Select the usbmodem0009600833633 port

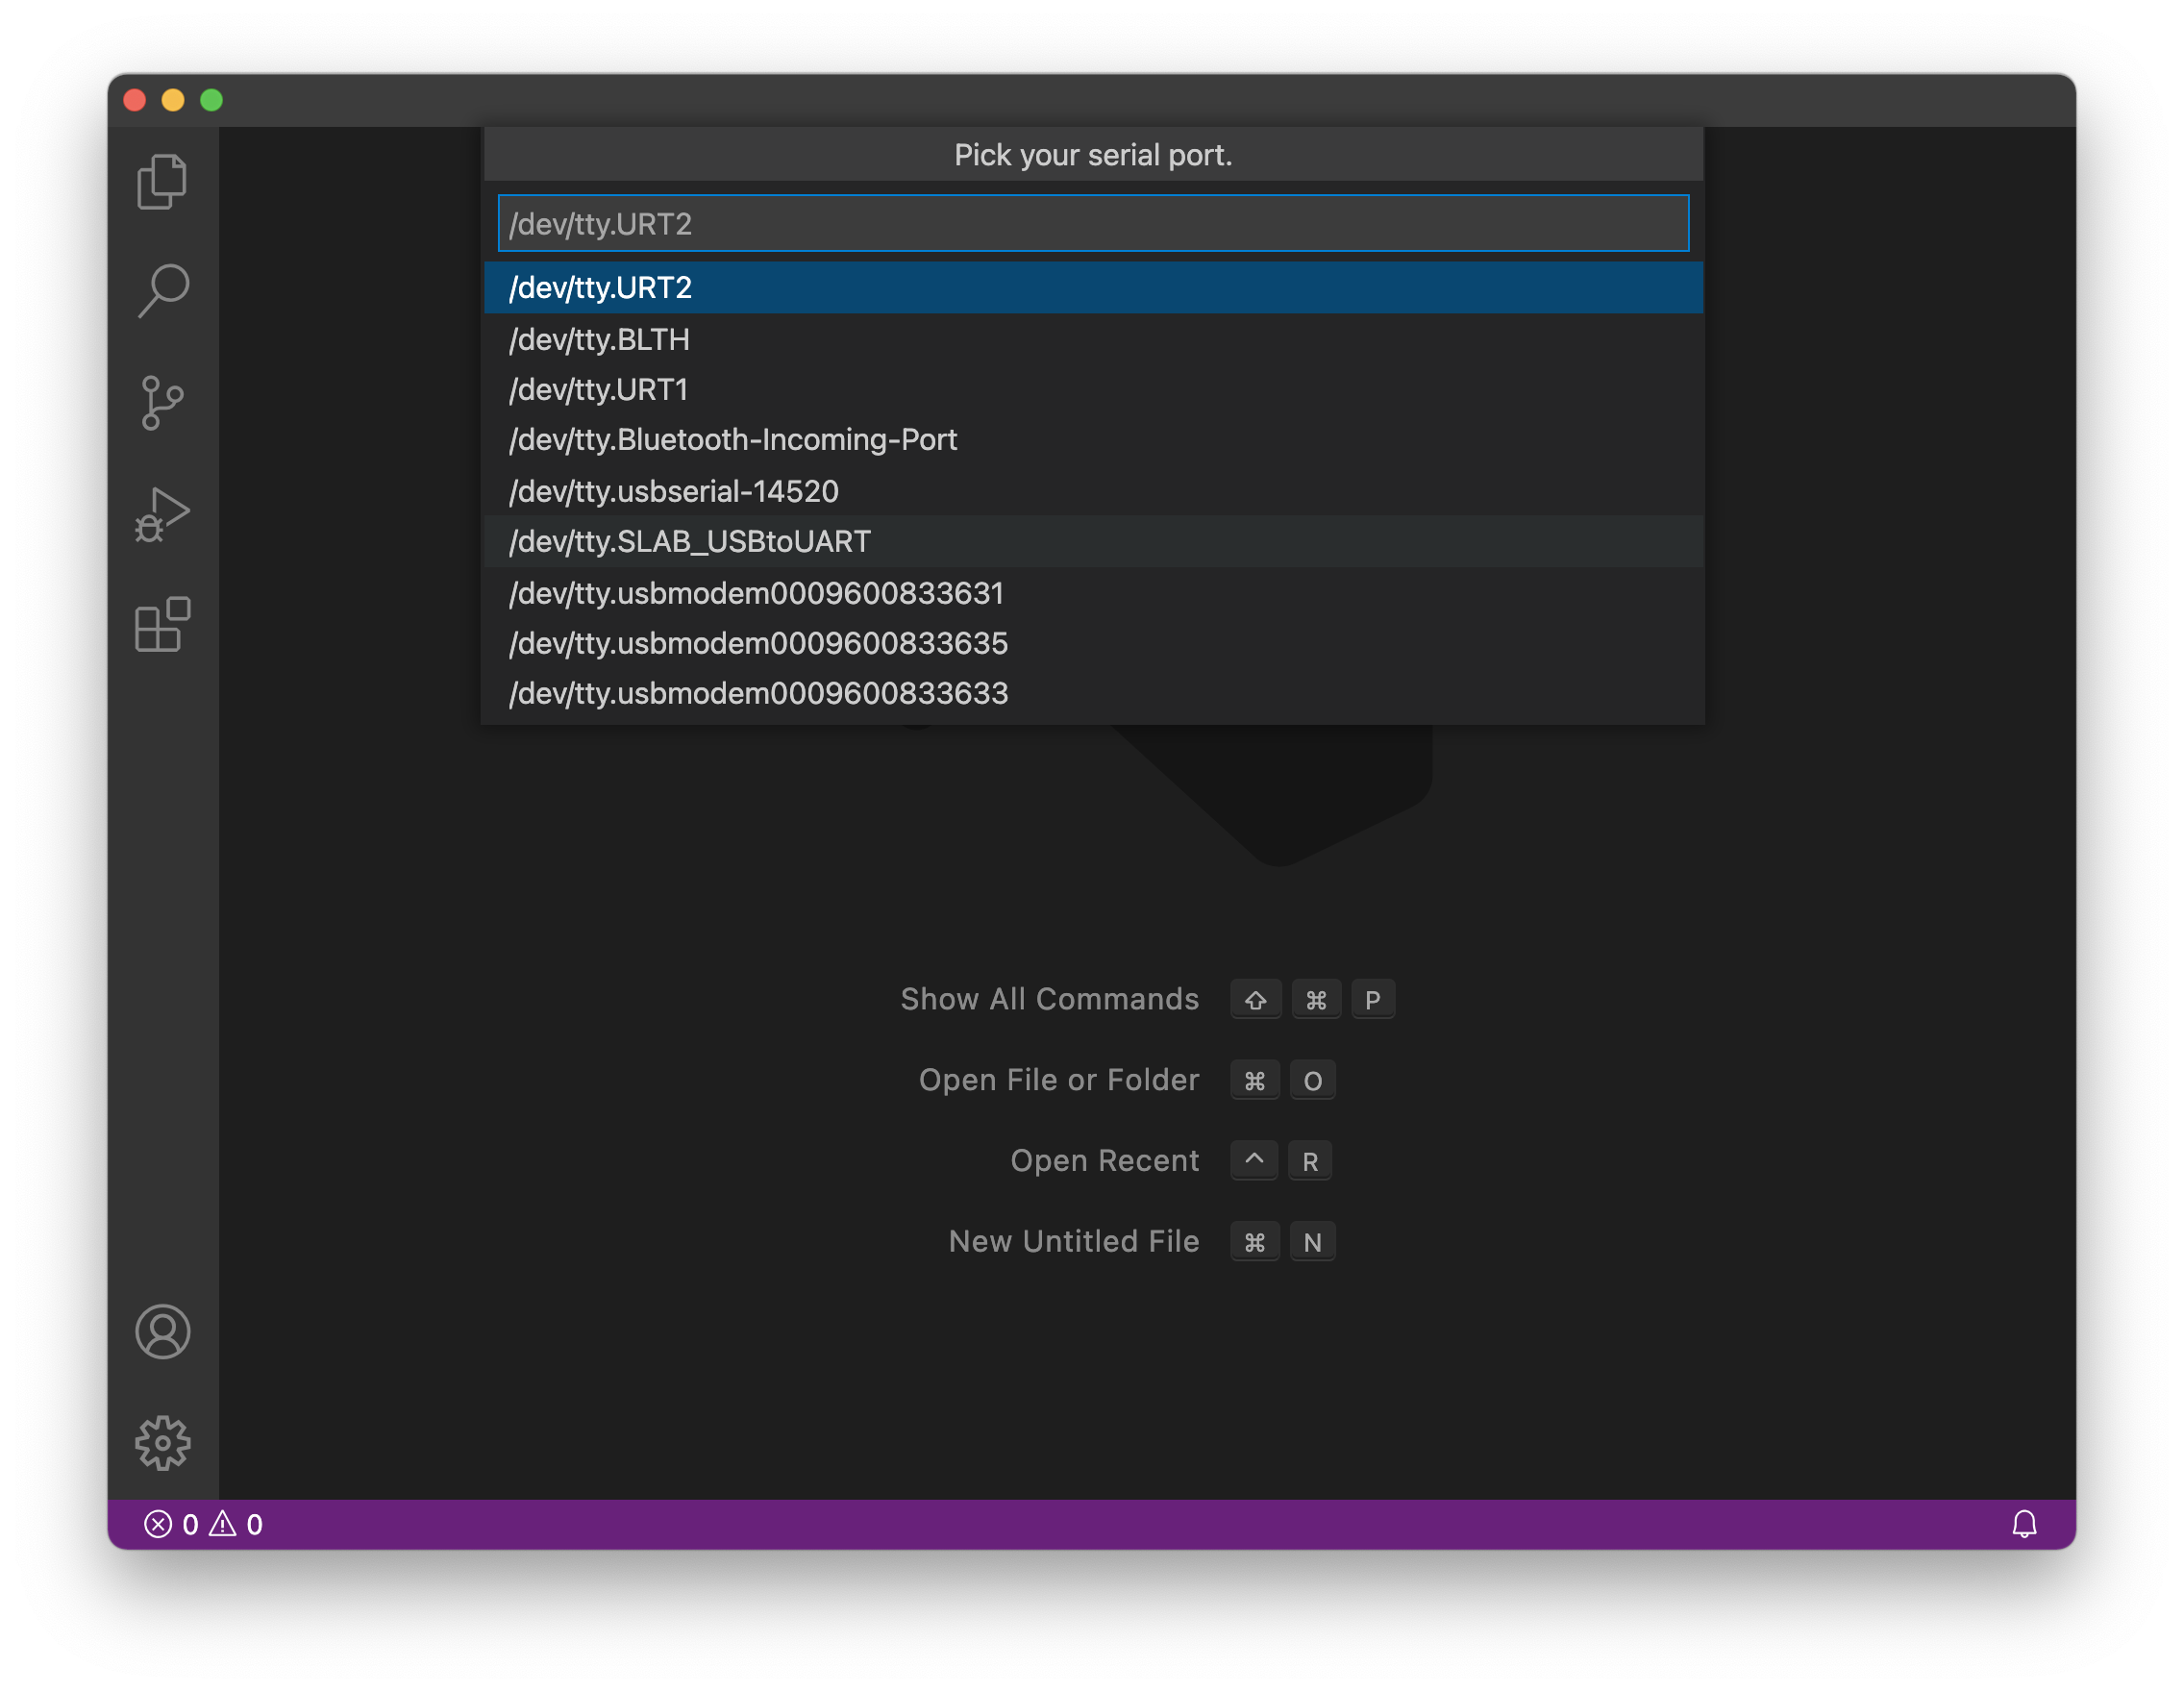pos(757,694)
